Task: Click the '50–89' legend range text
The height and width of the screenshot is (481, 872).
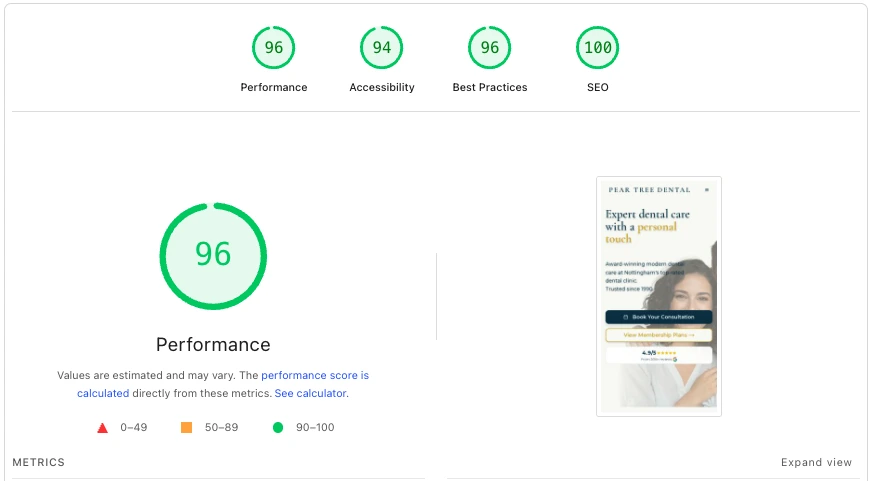Action: point(221,427)
